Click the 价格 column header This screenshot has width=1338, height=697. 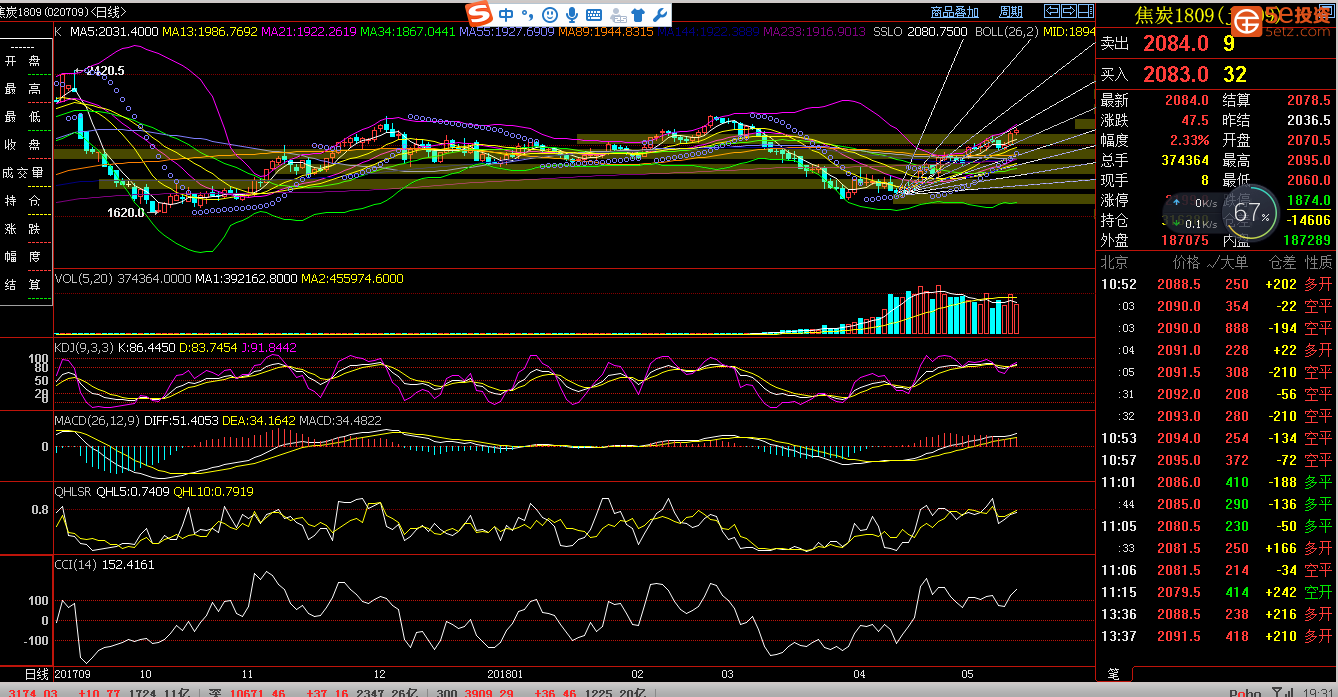(1186, 263)
